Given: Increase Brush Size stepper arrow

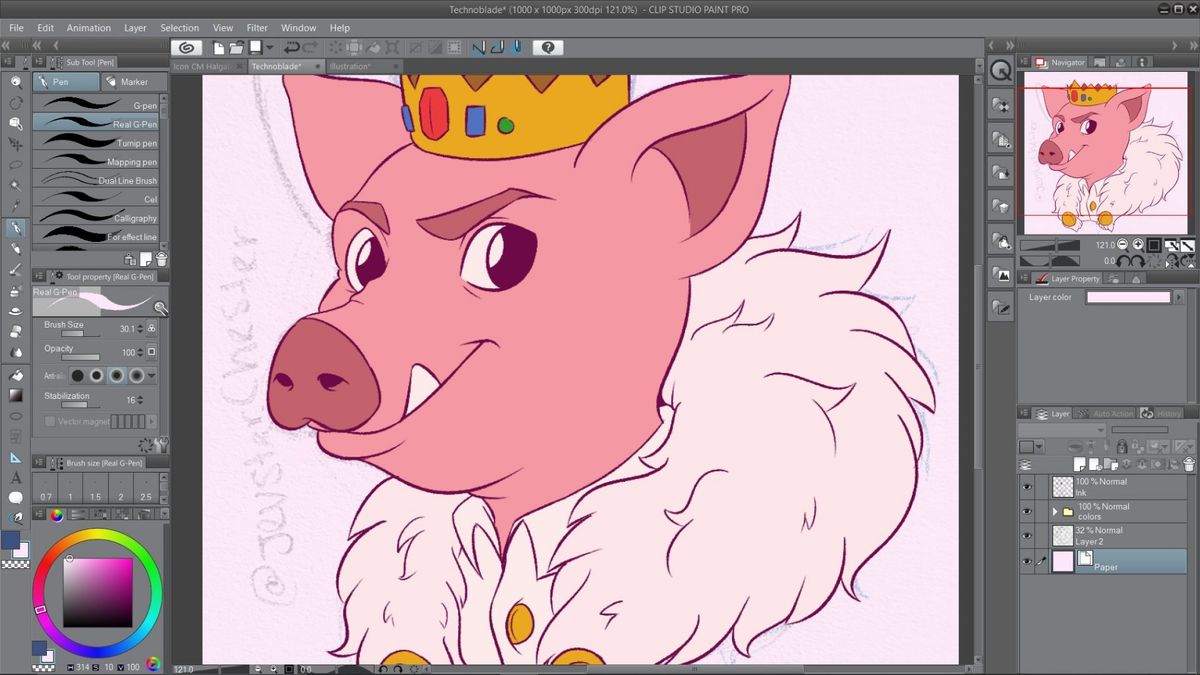Looking at the screenshot, I should 141,325.
